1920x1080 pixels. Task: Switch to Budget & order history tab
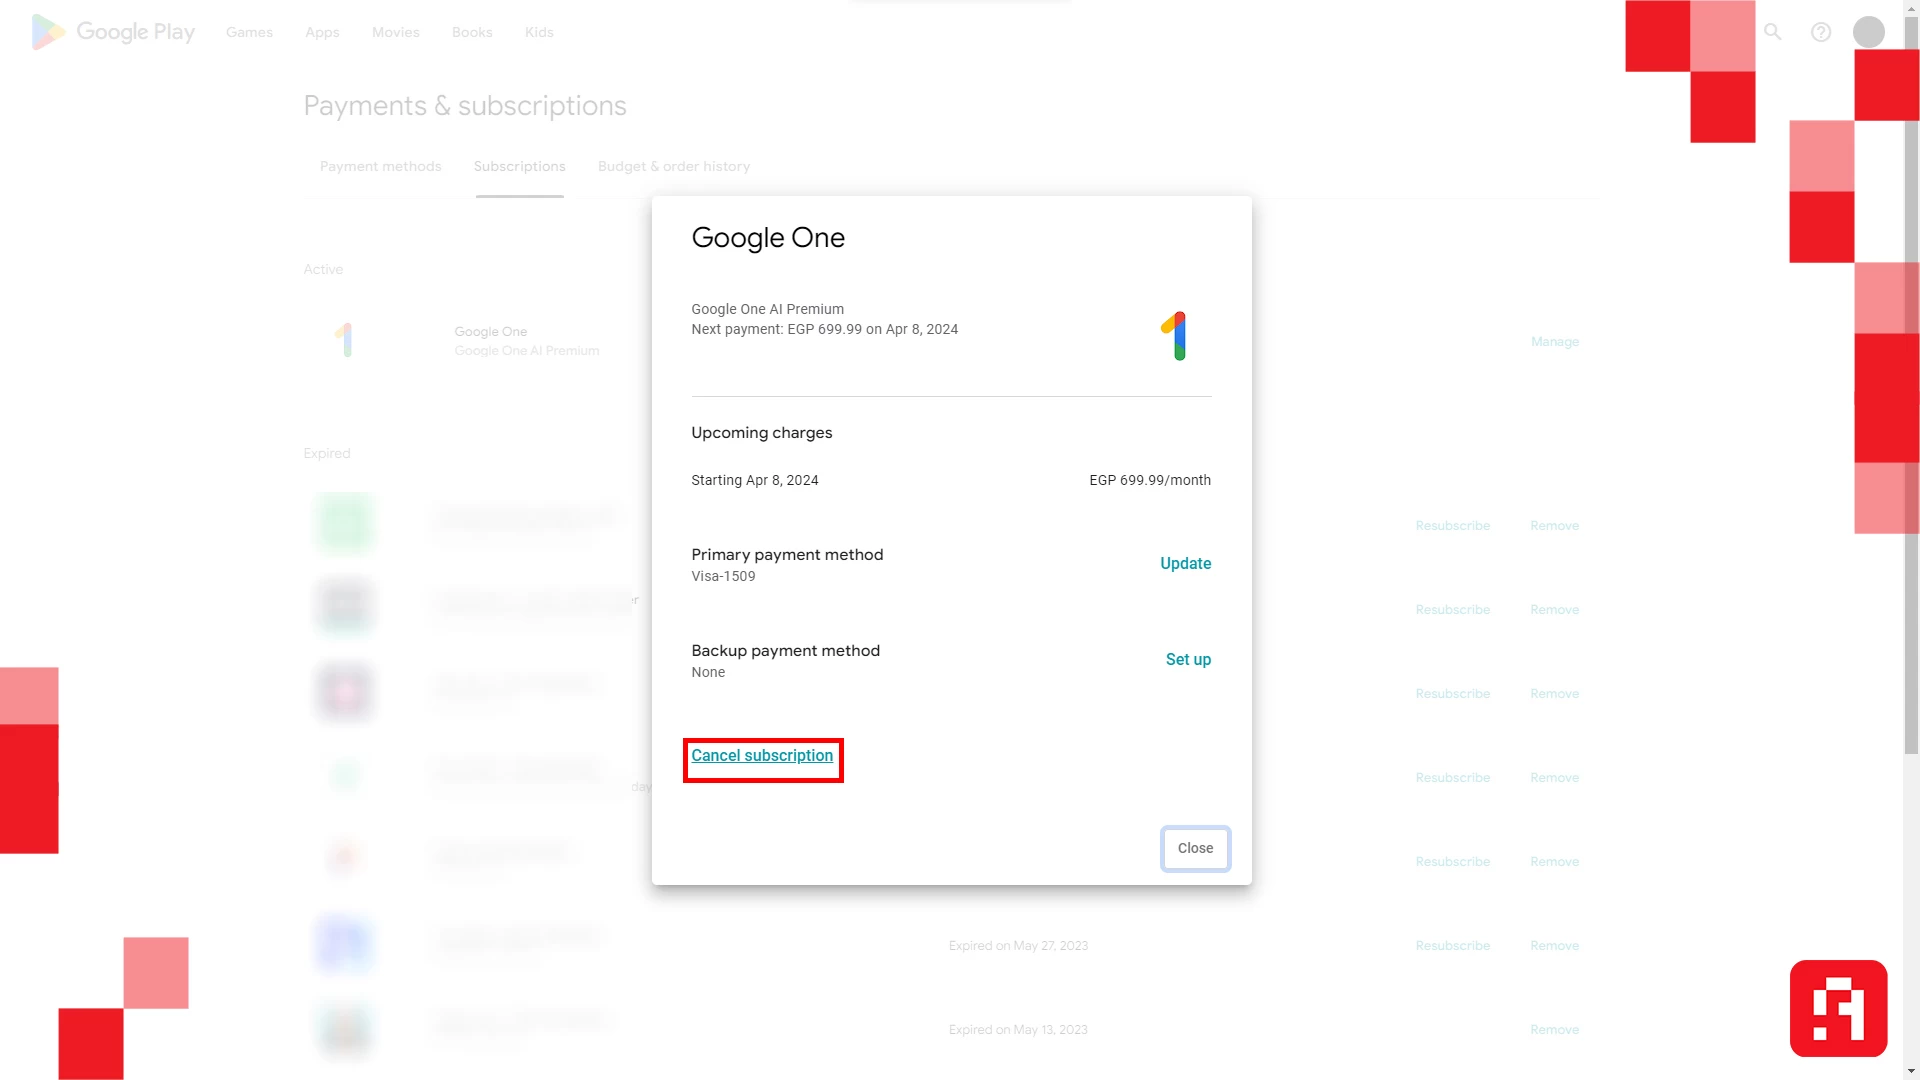click(x=673, y=166)
